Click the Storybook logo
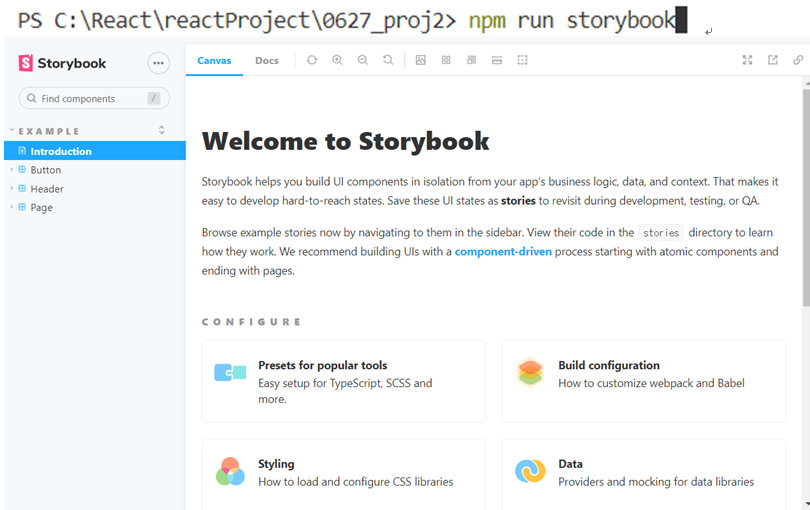Screen dimensions: 810x510 [62, 63]
